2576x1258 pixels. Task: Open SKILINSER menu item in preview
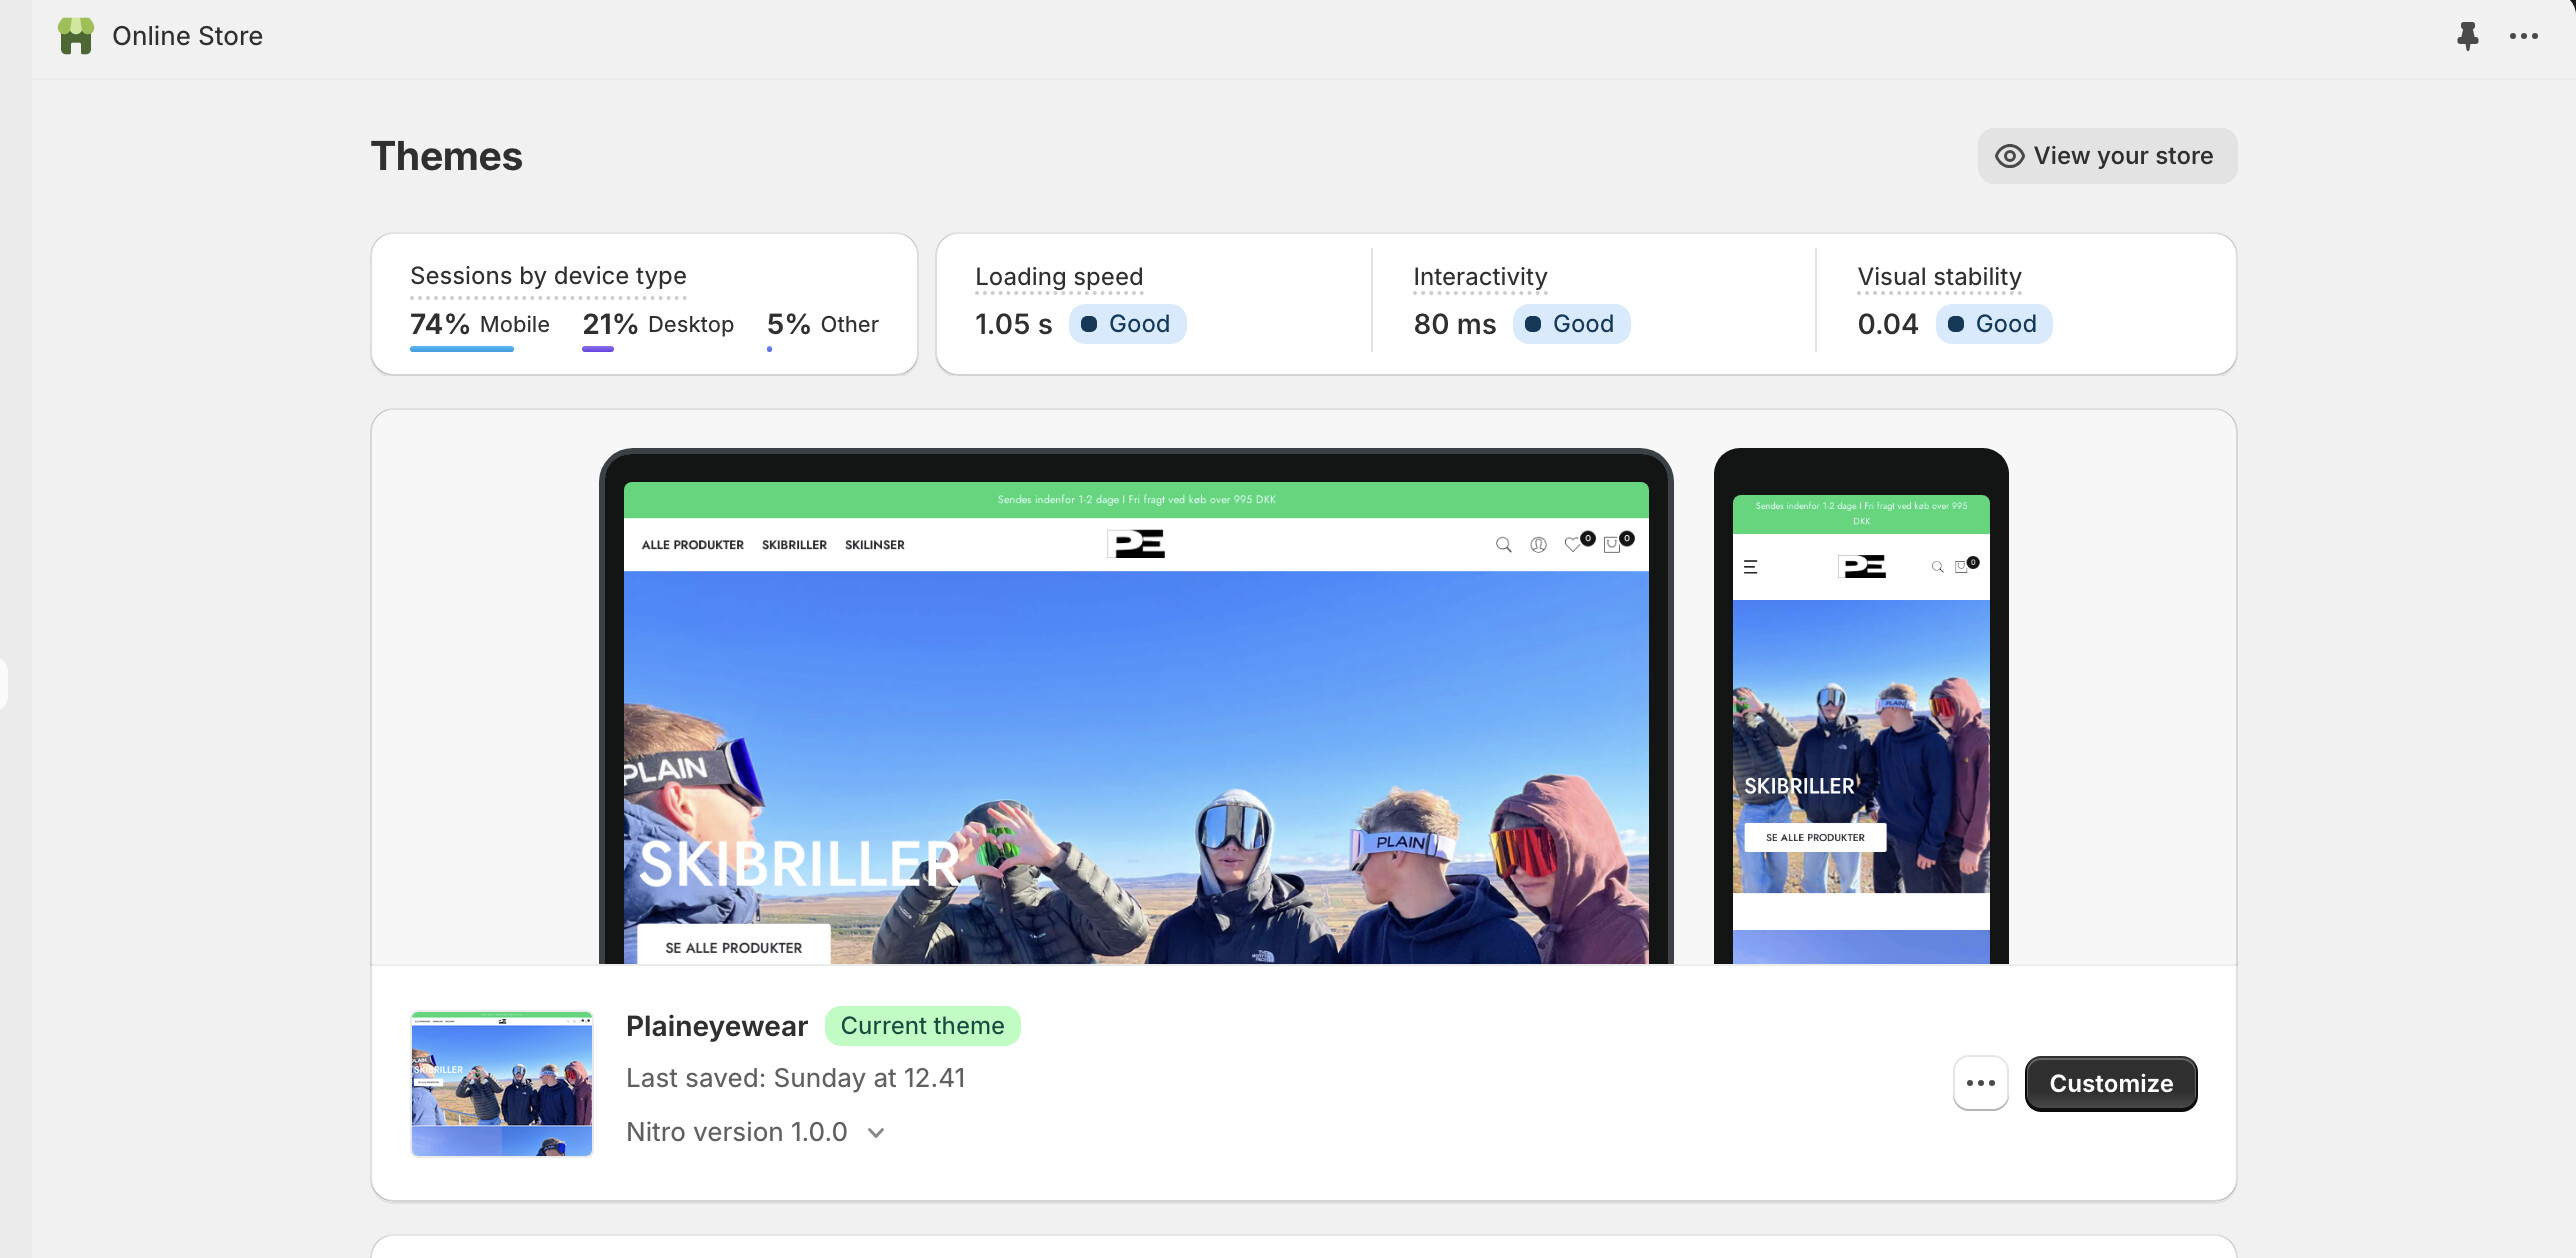click(x=874, y=545)
